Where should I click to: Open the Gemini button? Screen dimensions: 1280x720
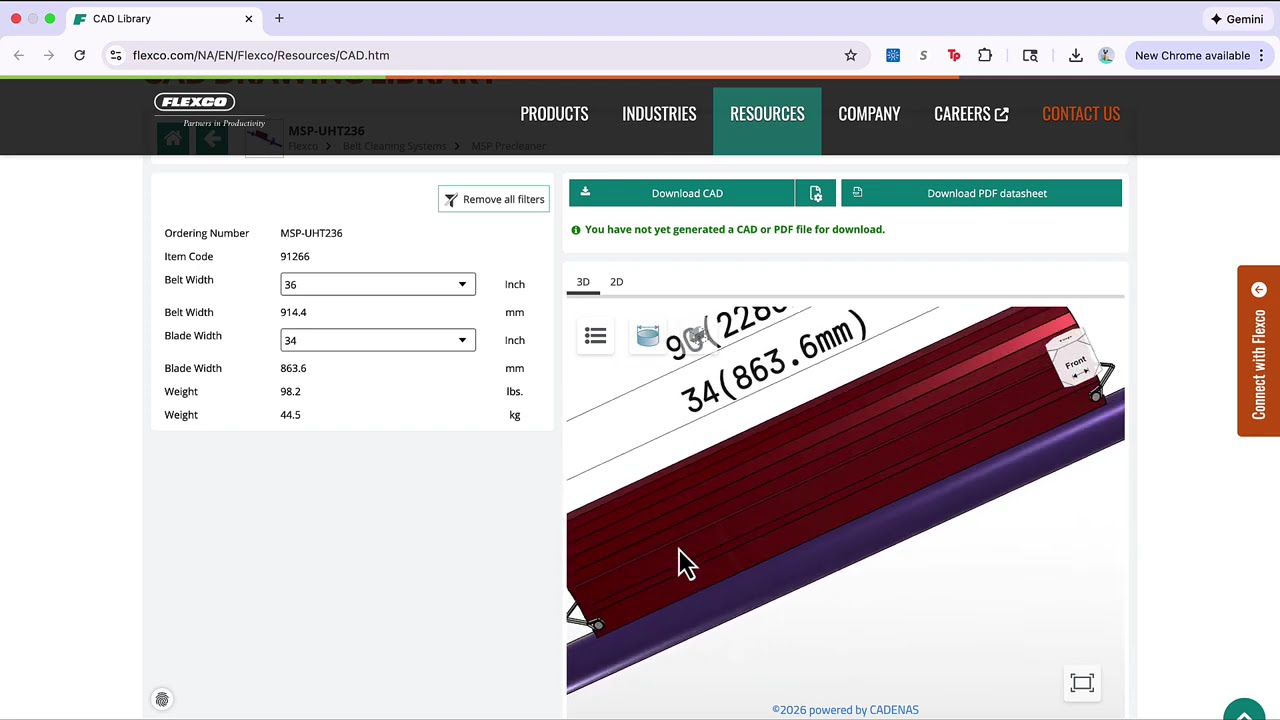1237,19
